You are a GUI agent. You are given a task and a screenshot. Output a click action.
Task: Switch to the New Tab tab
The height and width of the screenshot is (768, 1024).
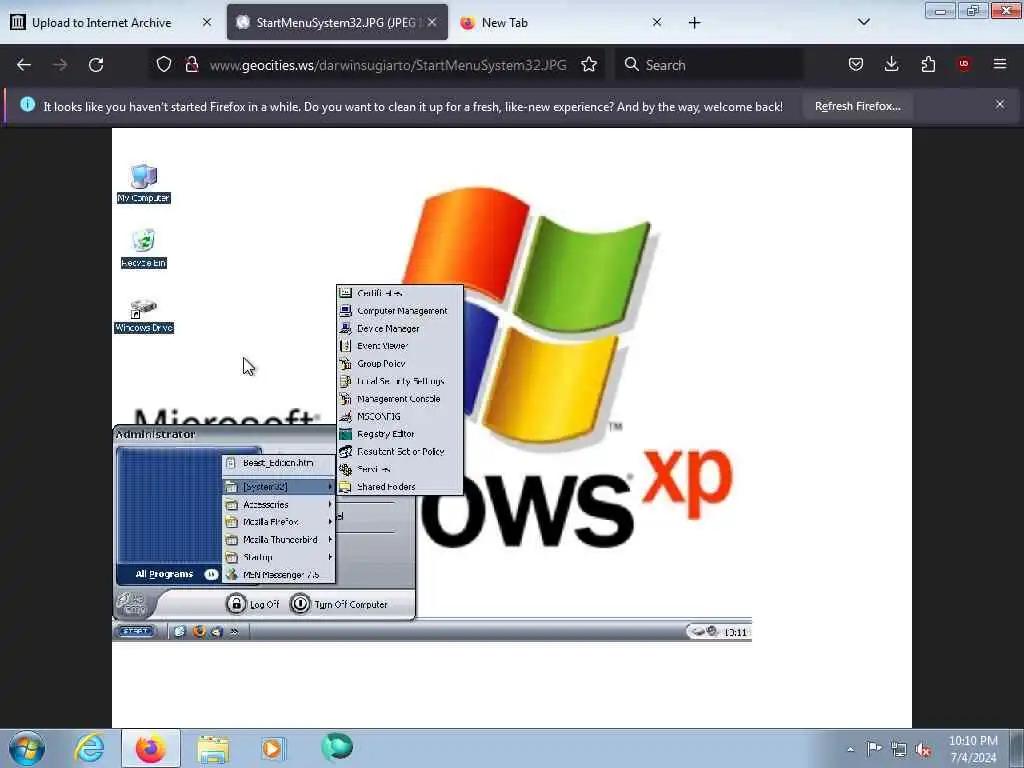click(x=562, y=22)
